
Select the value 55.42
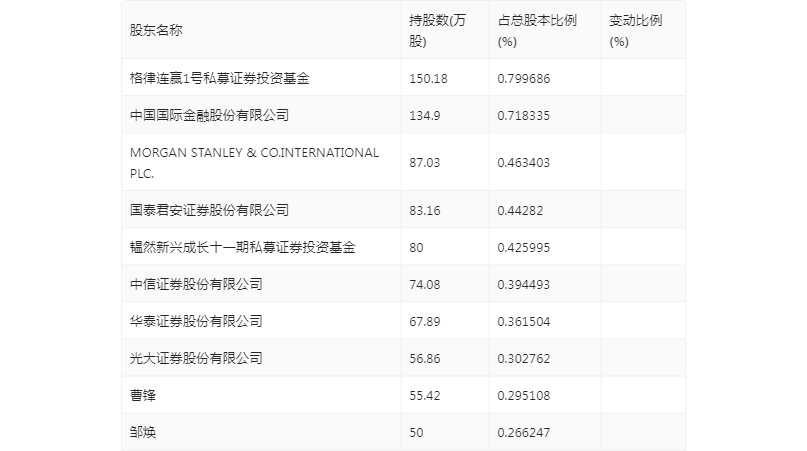425,396
